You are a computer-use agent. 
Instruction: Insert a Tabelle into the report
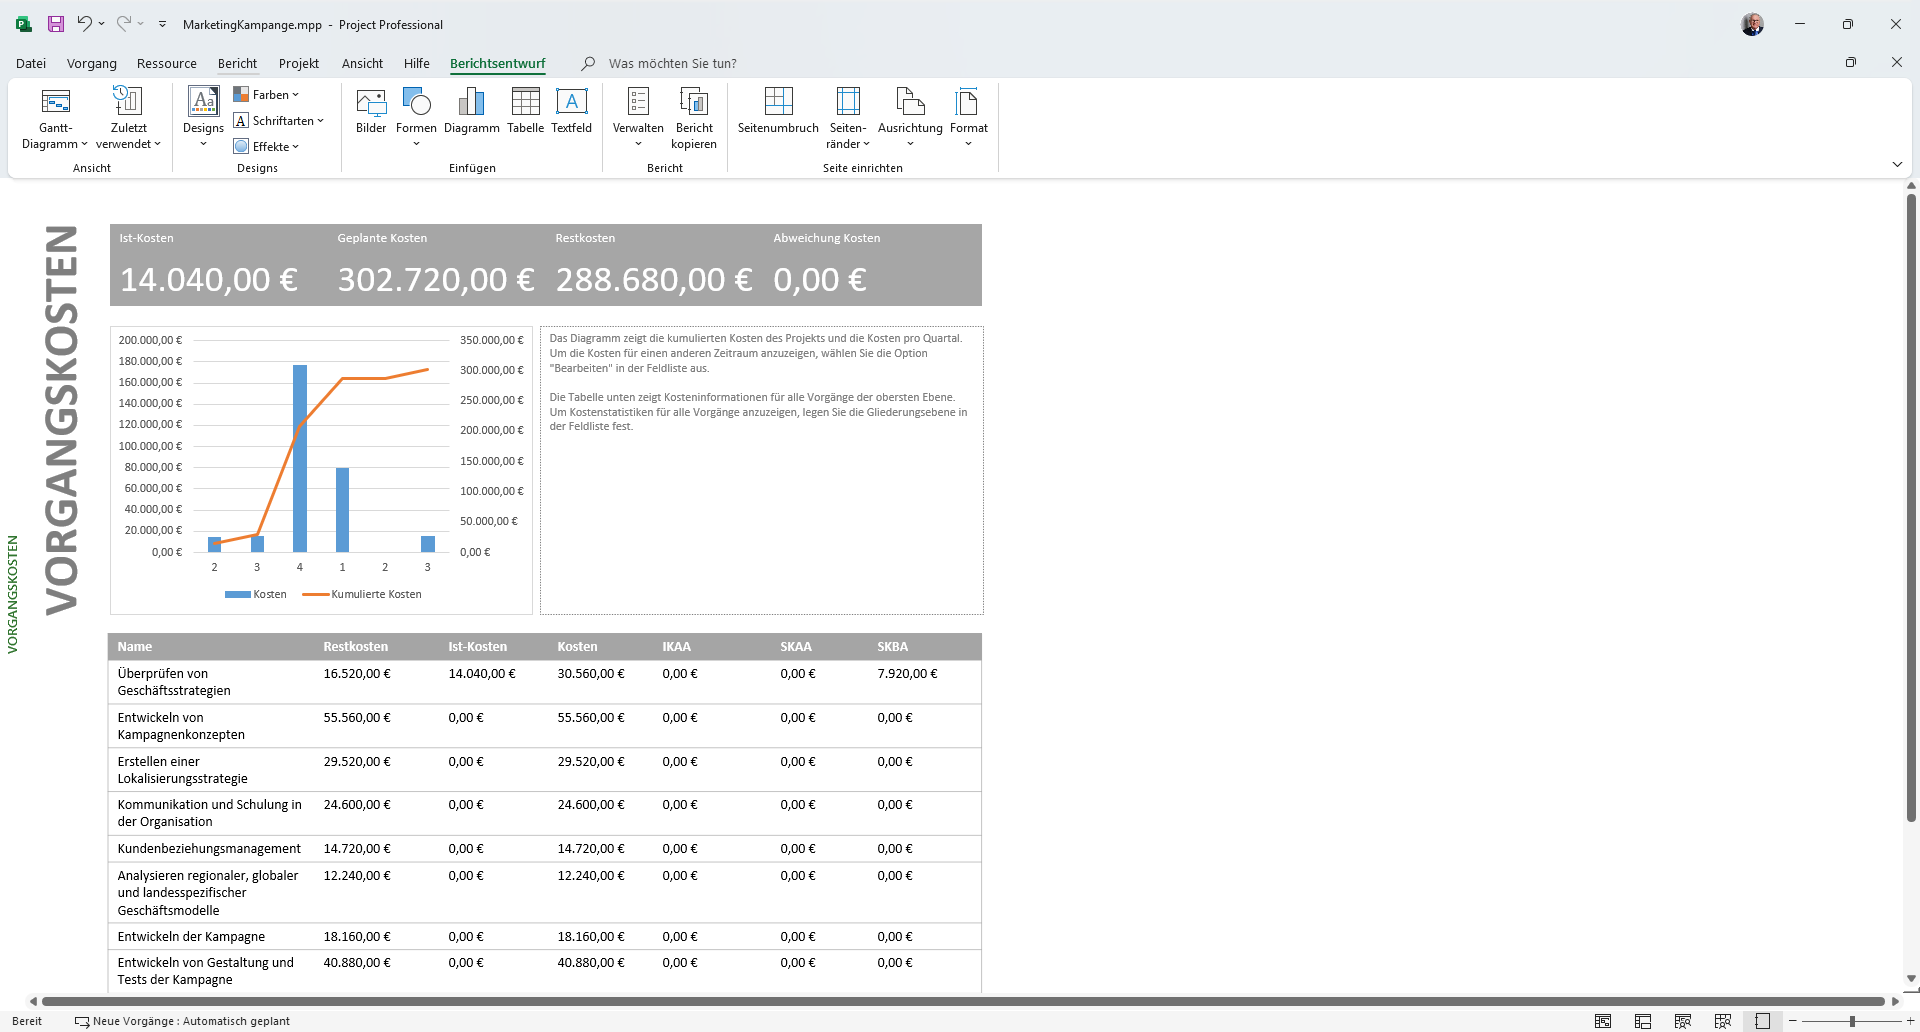[525, 111]
